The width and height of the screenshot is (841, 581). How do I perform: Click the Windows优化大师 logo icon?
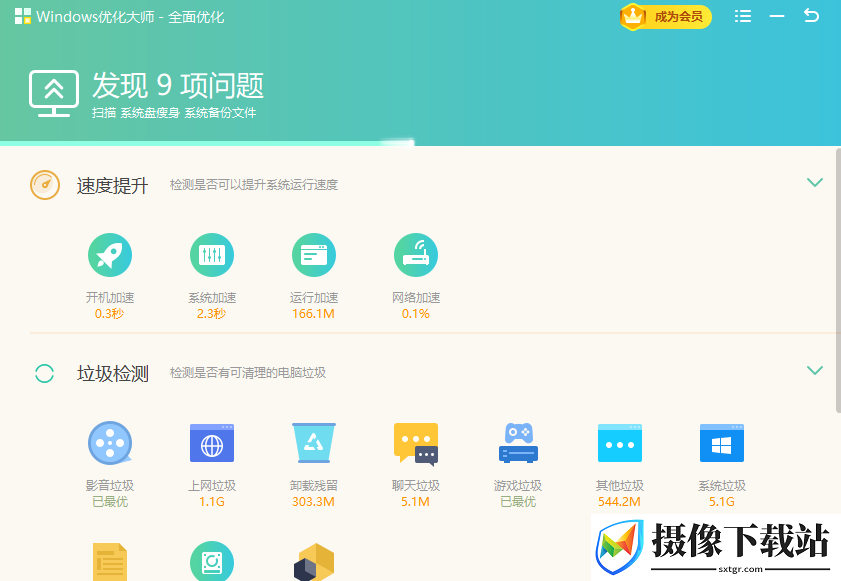(x=23, y=16)
